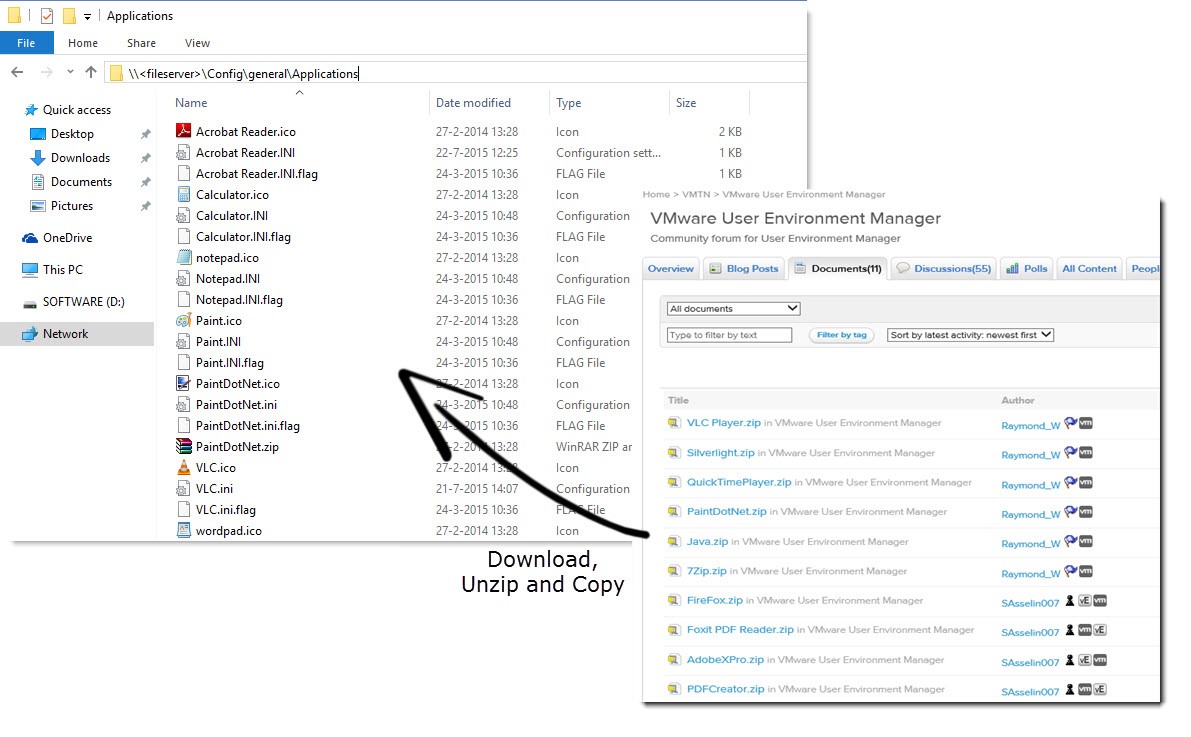Image resolution: width=1191 pixels, height=737 pixels.
Task: Open the File menu in Explorer
Action: point(27,43)
